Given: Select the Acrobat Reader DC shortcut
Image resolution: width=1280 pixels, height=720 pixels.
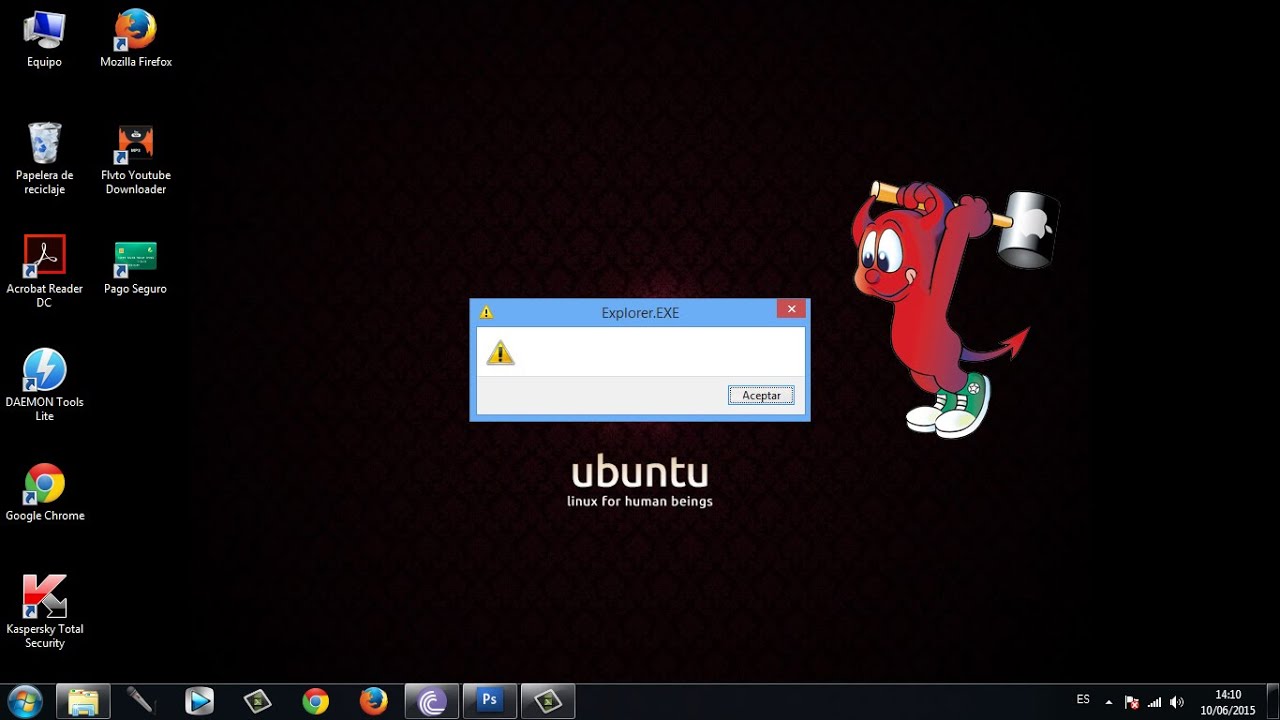Looking at the screenshot, I should (44, 271).
